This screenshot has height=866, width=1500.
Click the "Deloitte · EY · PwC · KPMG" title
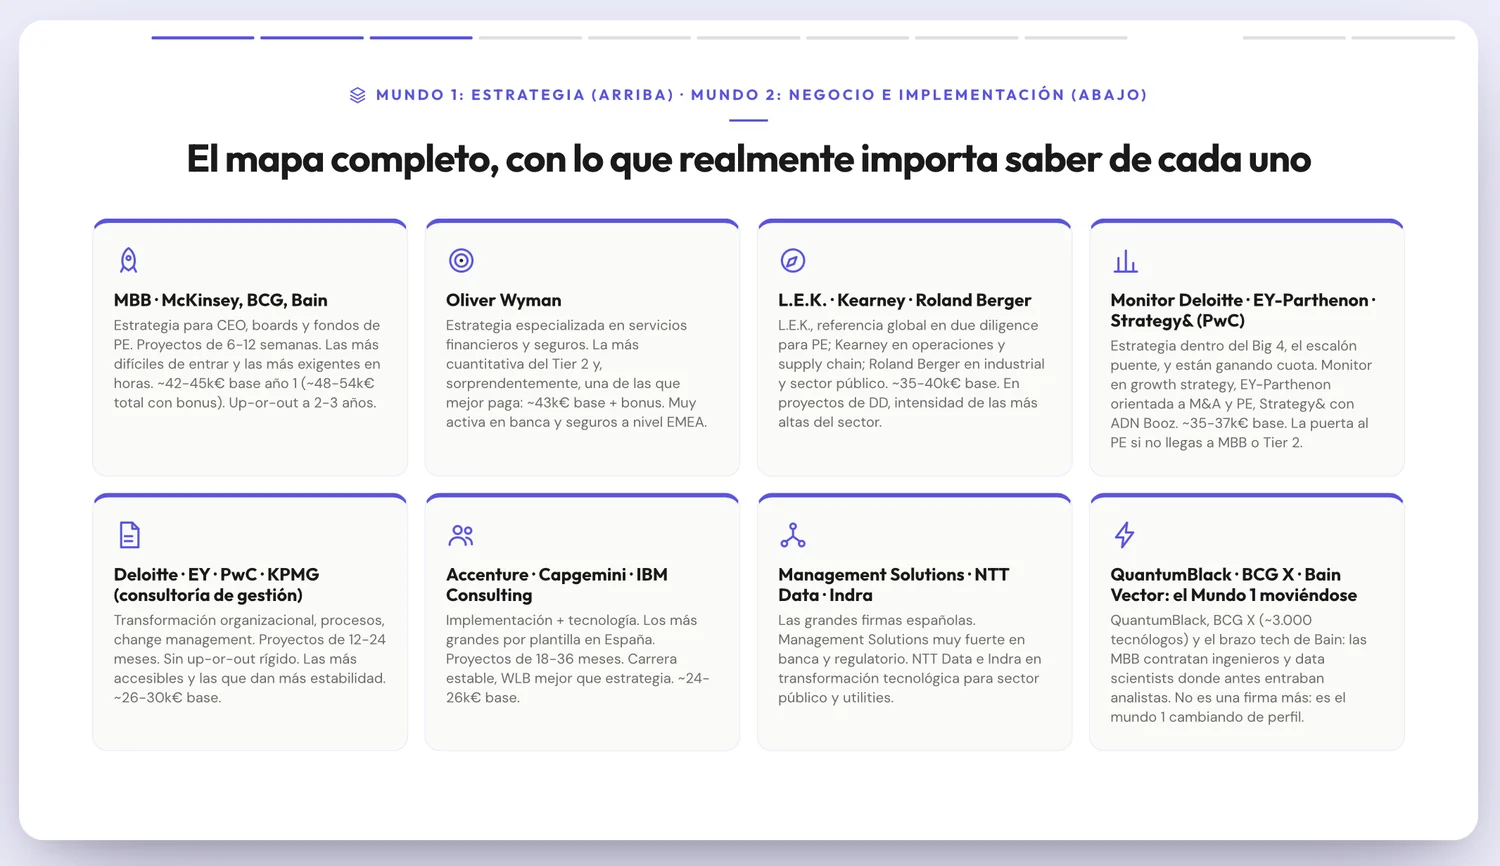(x=217, y=585)
